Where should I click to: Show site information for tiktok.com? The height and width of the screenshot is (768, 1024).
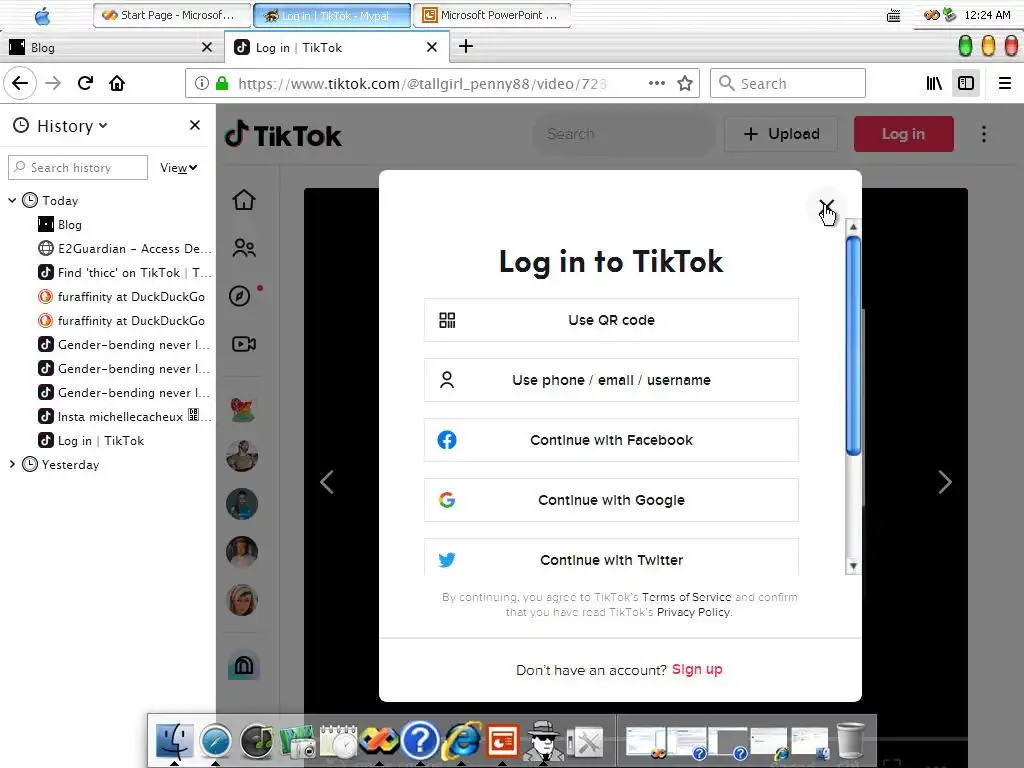click(202, 84)
